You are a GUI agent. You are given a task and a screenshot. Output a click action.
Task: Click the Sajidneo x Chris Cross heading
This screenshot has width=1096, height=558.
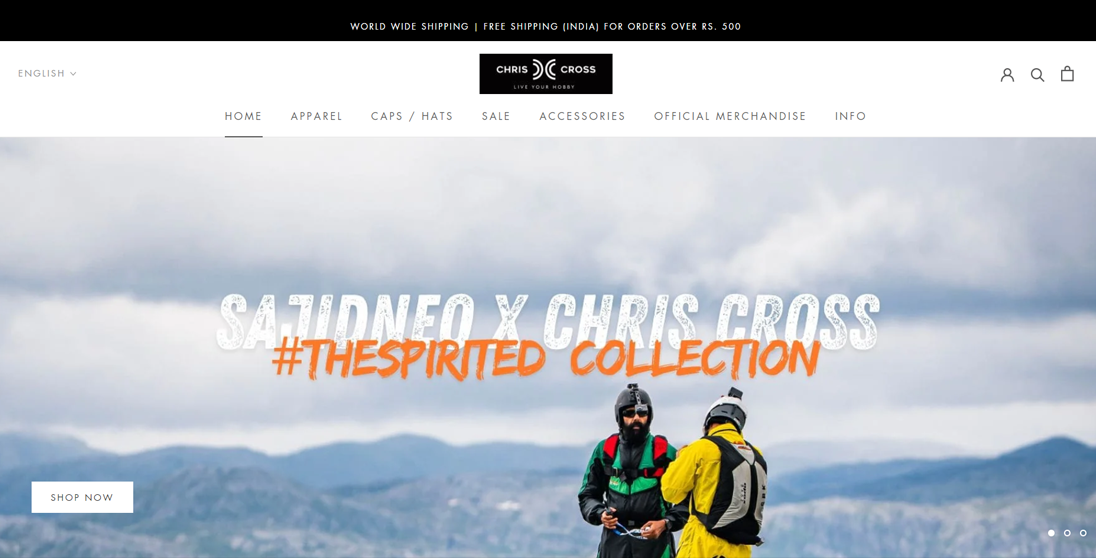(548, 320)
